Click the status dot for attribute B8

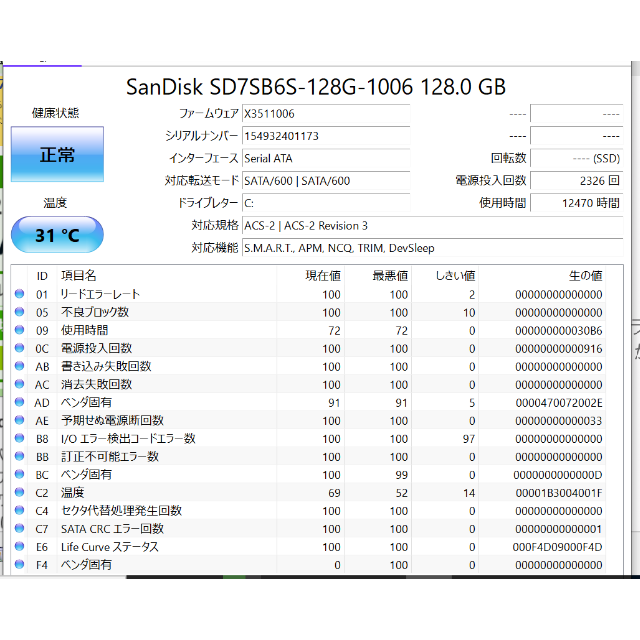coord(19,438)
